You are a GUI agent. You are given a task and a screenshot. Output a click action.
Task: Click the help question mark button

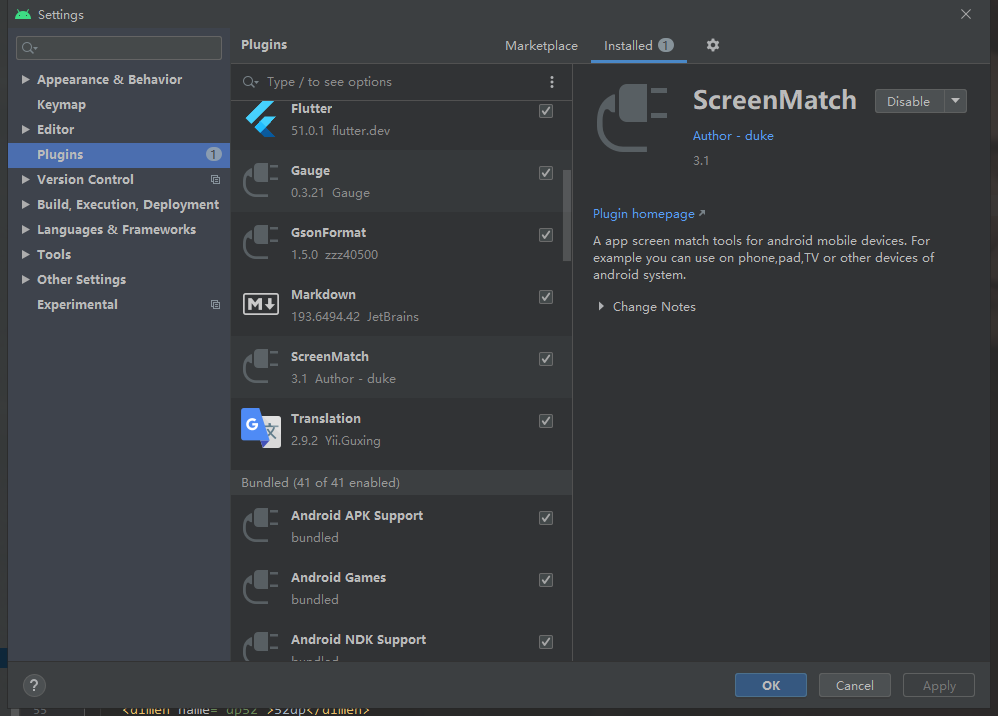click(x=34, y=685)
